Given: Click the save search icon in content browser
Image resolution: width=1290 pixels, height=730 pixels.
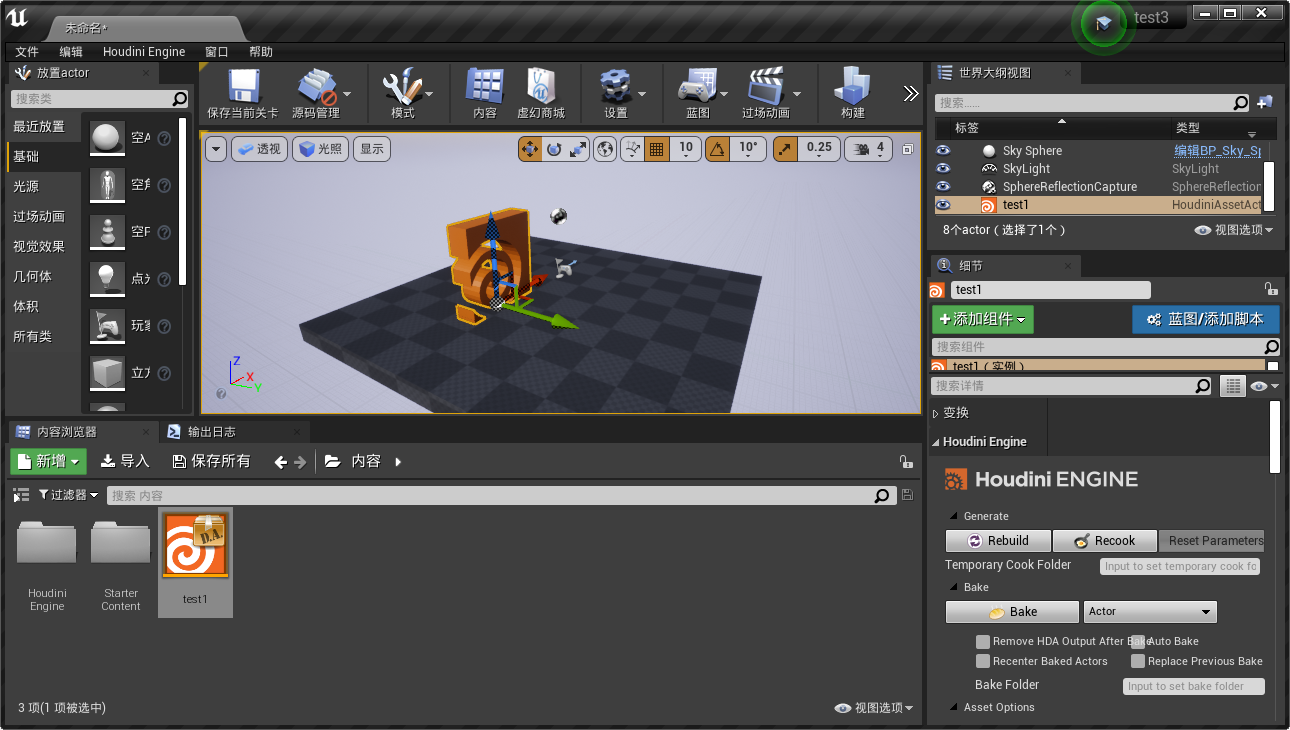Looking at the screenshot, I should [907, 495].
